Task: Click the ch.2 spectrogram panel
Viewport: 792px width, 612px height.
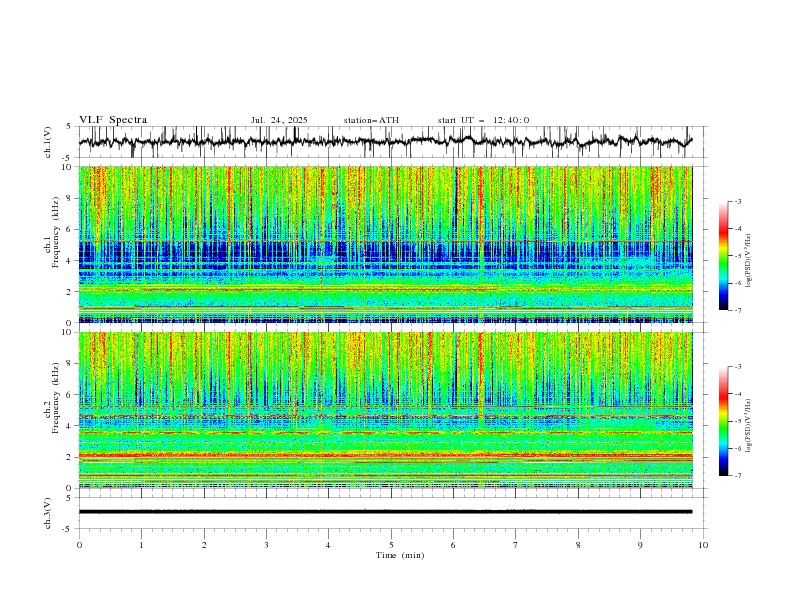Action: [385, 410]
